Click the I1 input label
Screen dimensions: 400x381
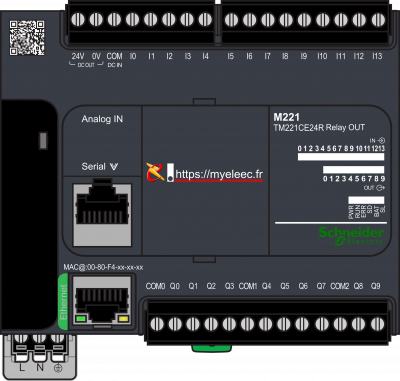tap(152, 56)
